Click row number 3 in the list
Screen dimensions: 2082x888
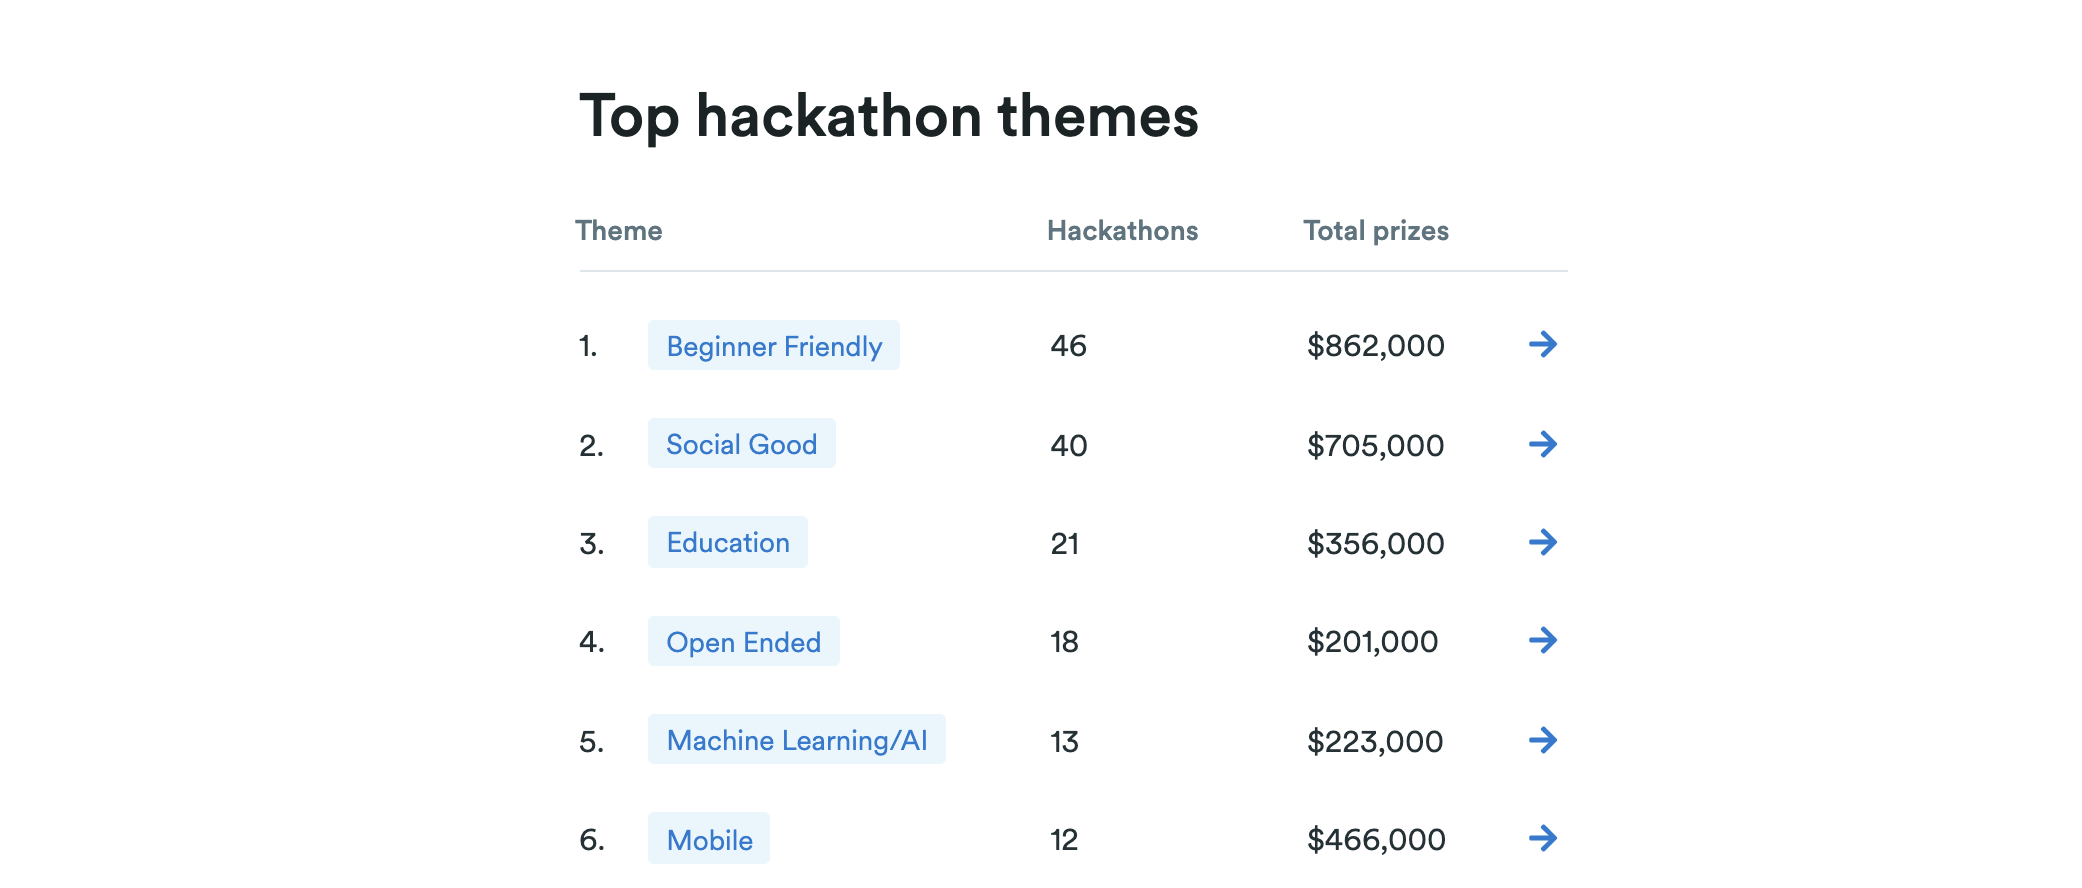point(590,543)
